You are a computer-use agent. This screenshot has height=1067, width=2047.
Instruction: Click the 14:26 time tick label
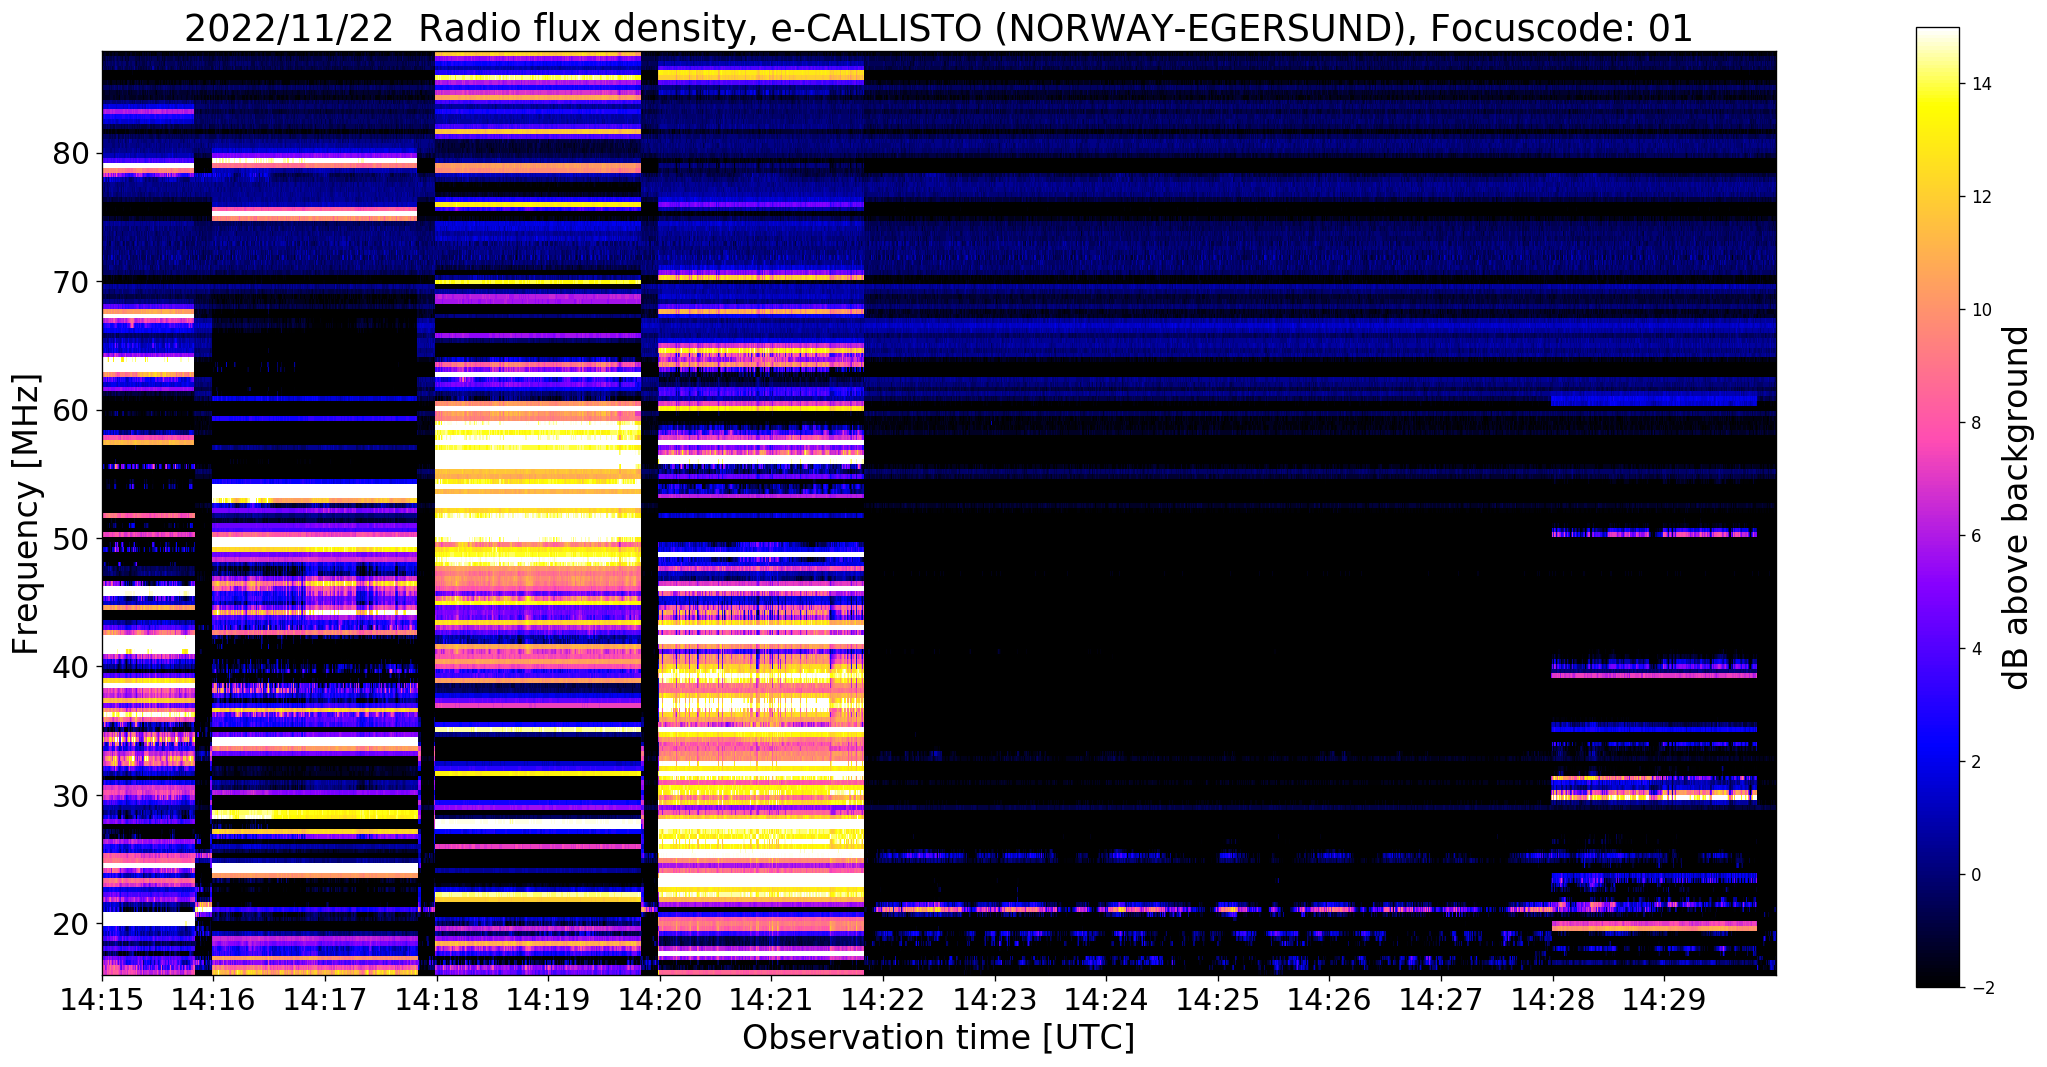pos(1329,1000)
